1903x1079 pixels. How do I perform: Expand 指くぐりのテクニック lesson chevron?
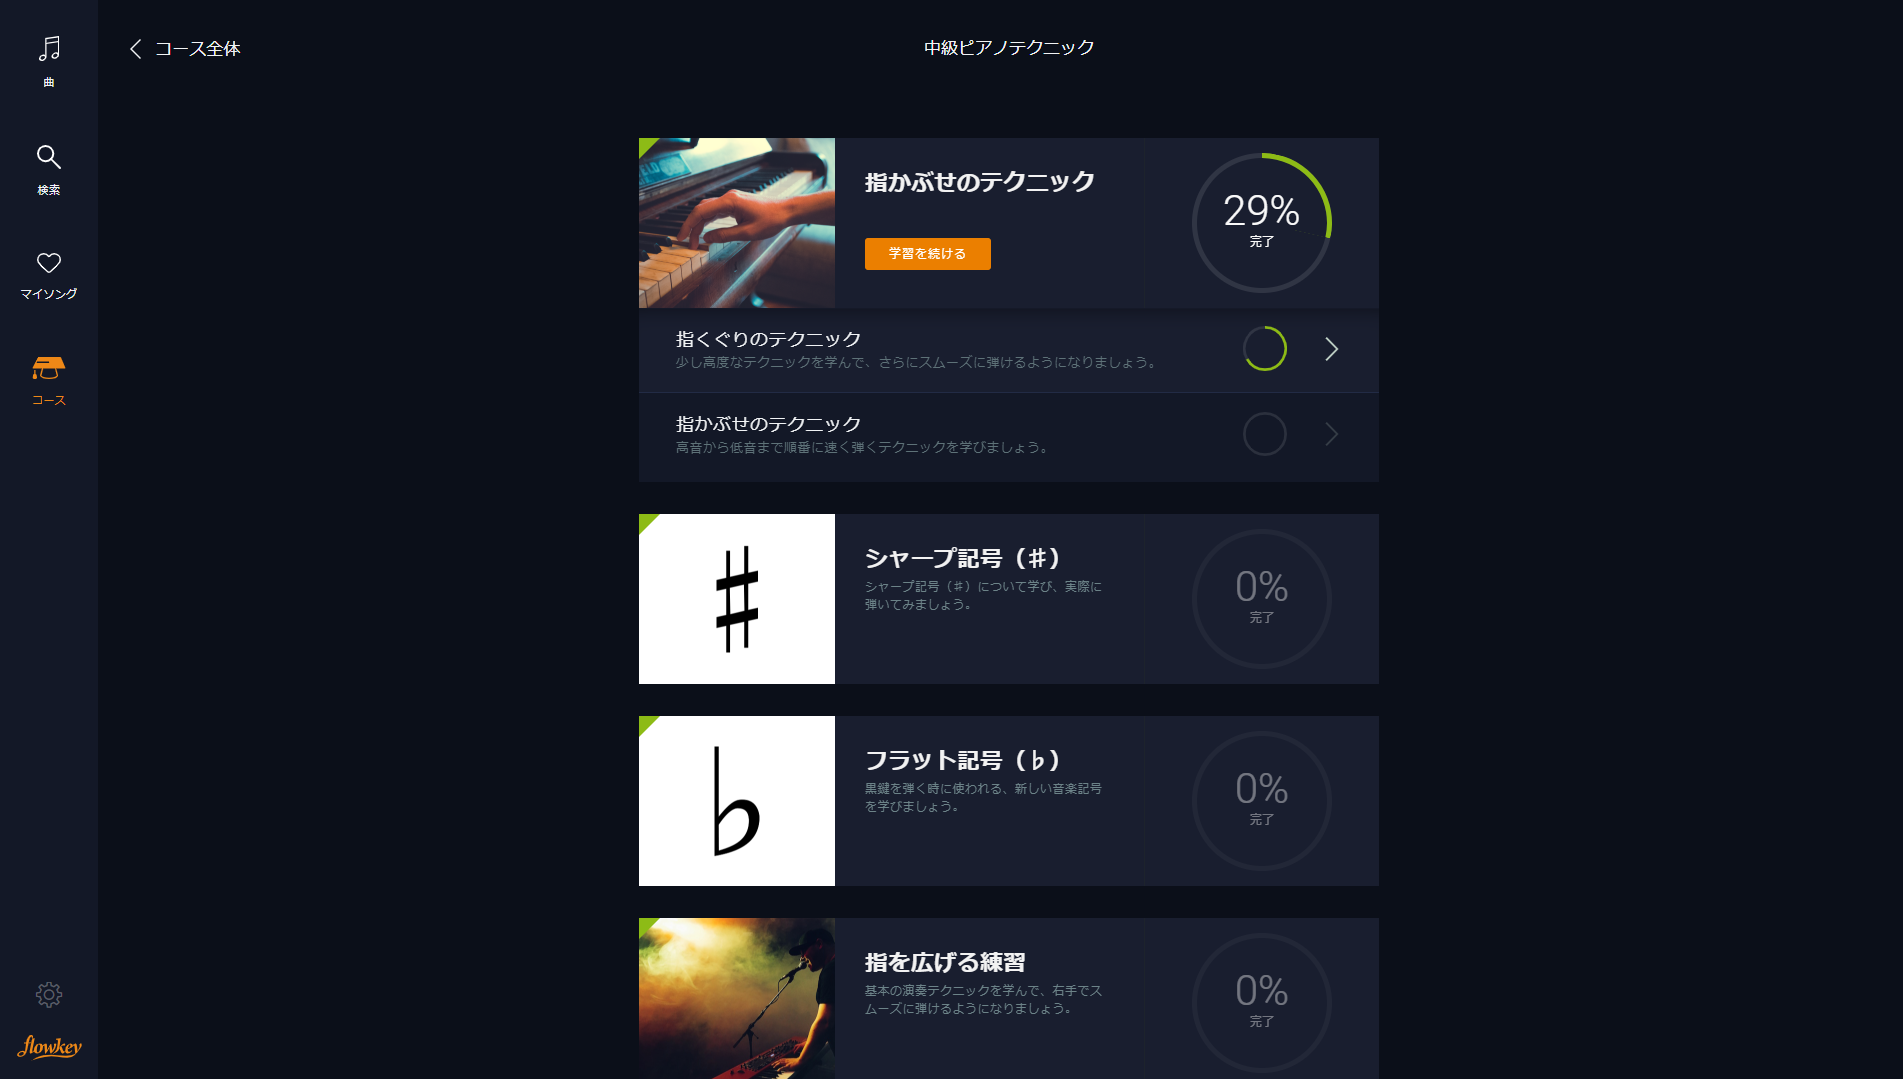point(1331,349)
